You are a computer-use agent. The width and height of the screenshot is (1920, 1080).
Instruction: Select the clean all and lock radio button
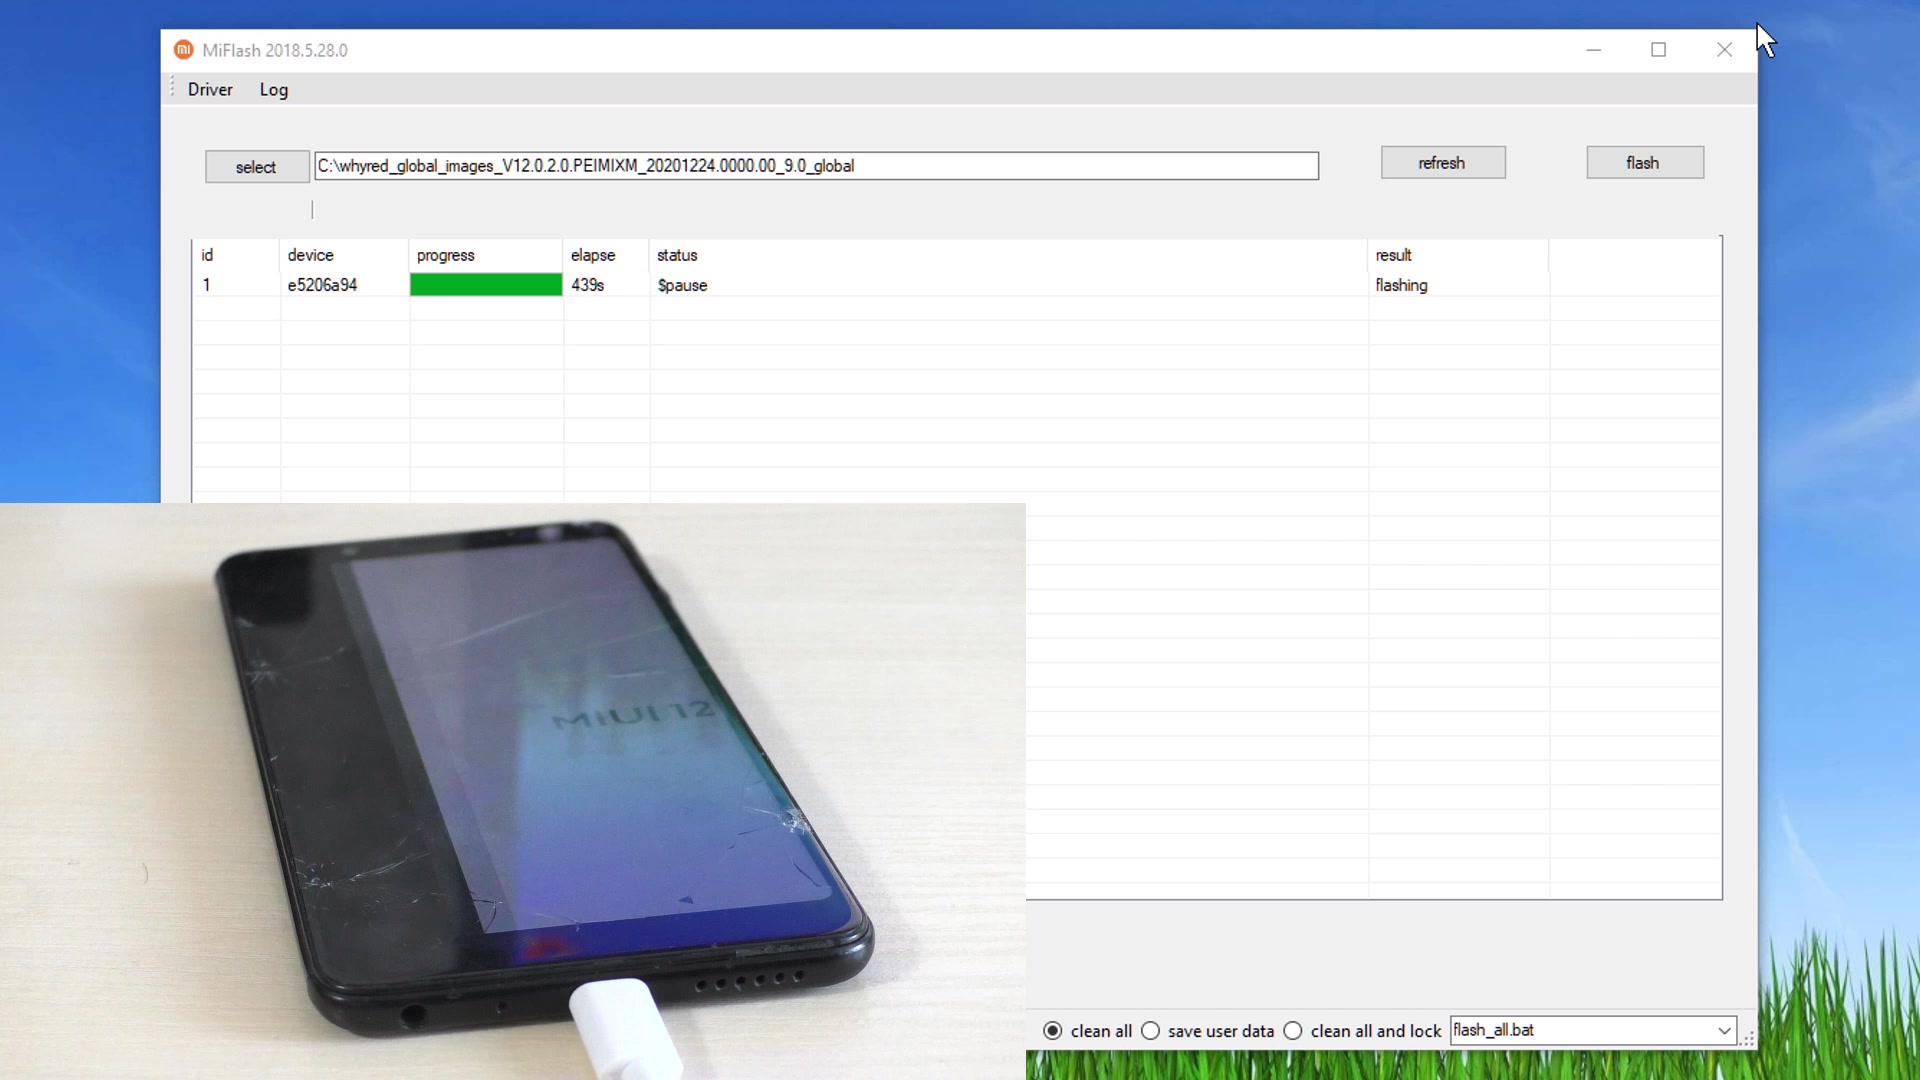click(1294, 1030)
